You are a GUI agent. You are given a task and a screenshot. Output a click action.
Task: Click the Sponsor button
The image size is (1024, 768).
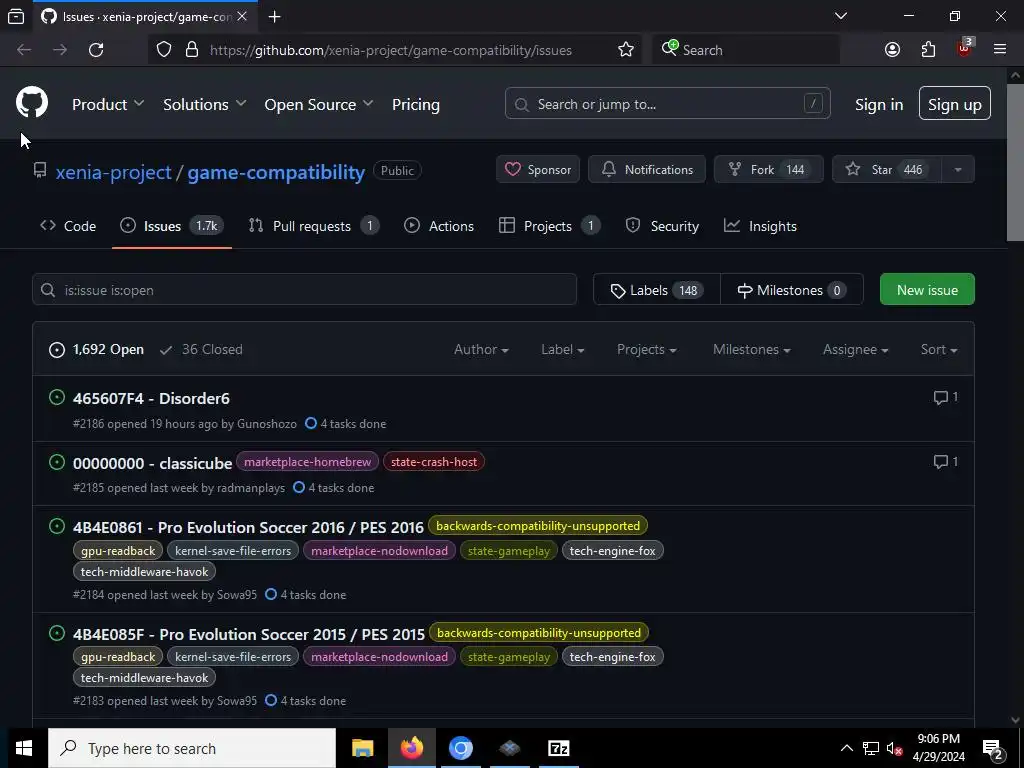(537, 170)
